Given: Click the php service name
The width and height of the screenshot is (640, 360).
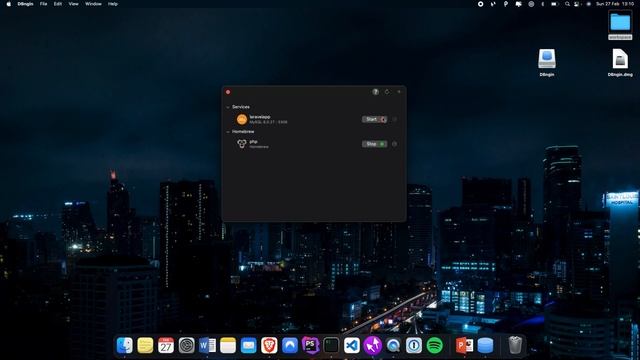Looking at the screenshot, I should pyautogui.click(x=253, y=141).
